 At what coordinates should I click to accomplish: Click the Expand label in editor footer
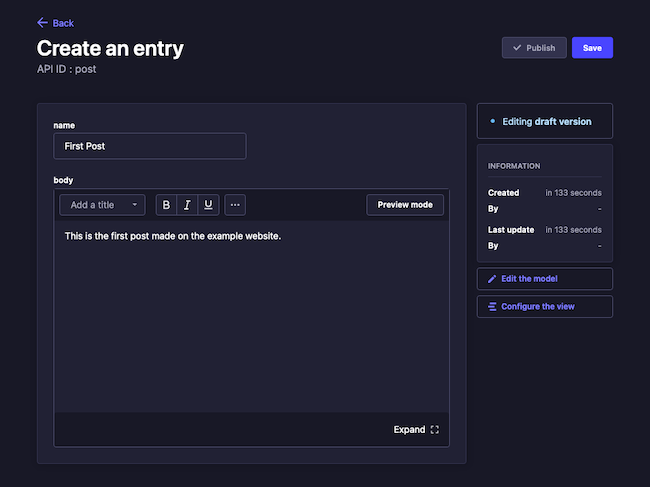tap(409, 430)
